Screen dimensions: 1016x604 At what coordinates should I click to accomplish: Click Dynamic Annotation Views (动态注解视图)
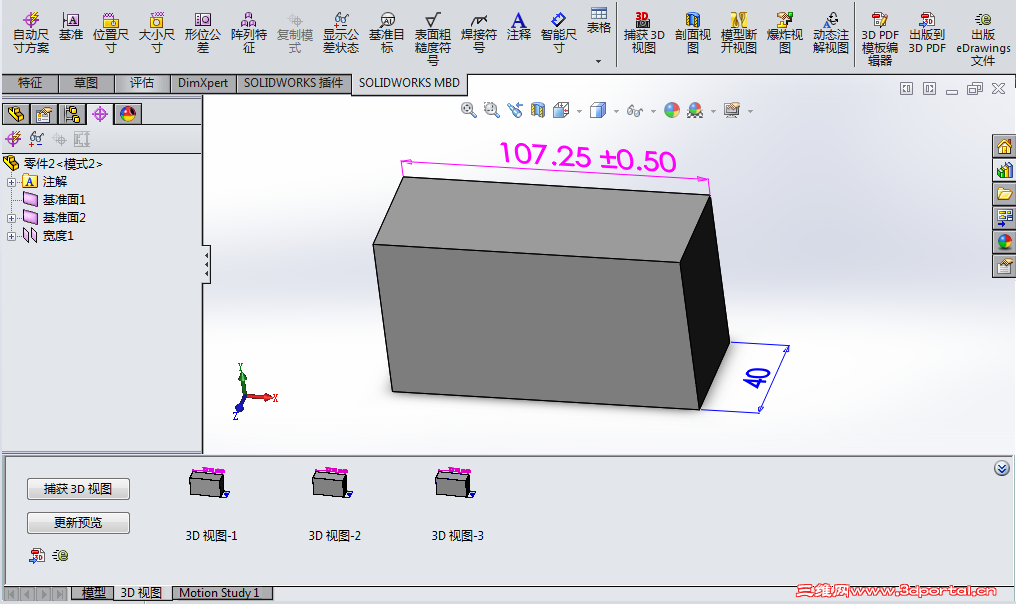[831, 32]
